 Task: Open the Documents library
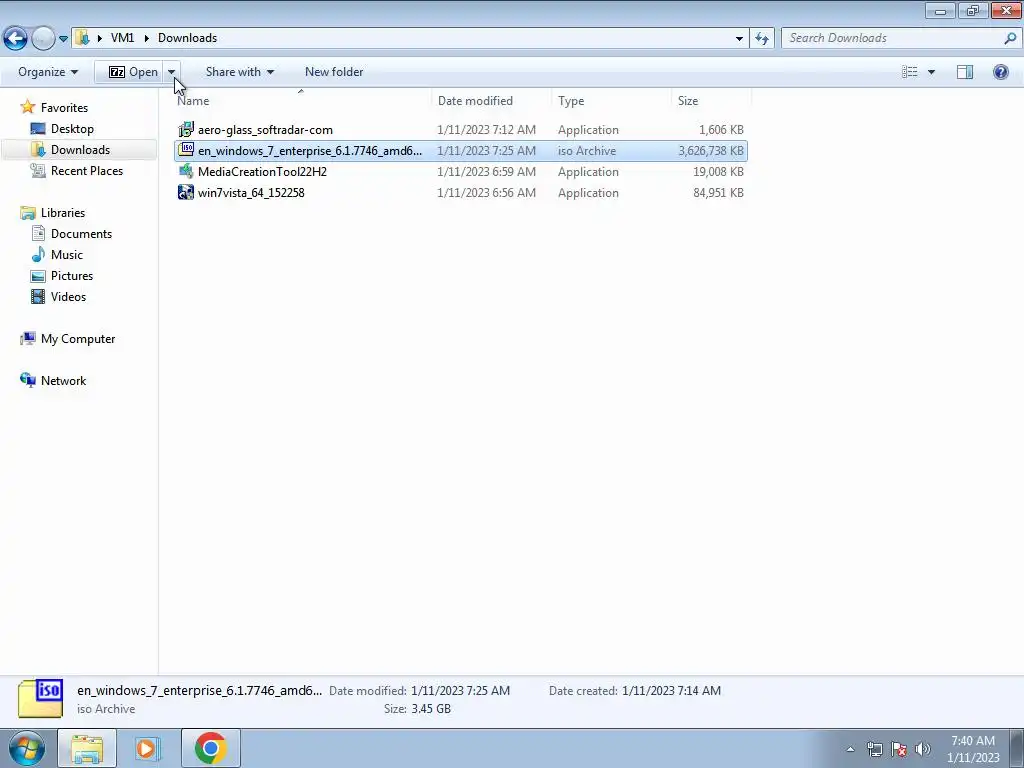[81, 233]
